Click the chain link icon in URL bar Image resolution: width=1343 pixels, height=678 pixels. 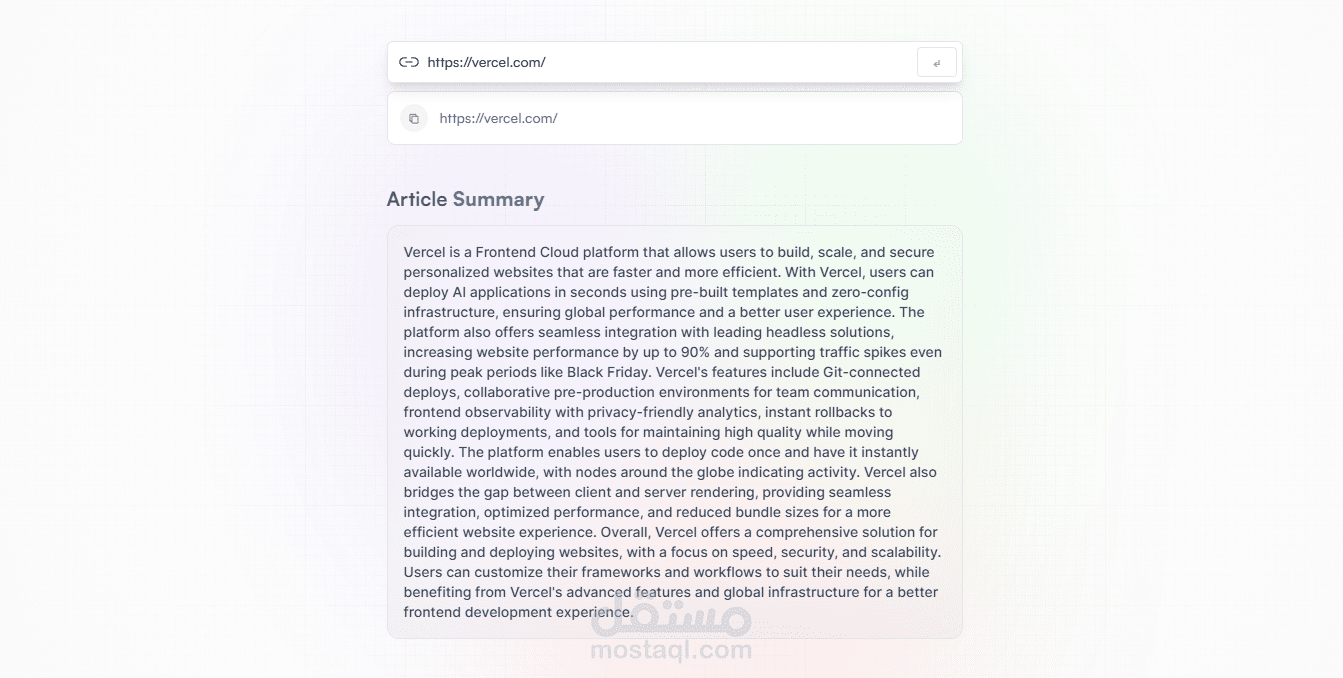(x=408, y=62)
